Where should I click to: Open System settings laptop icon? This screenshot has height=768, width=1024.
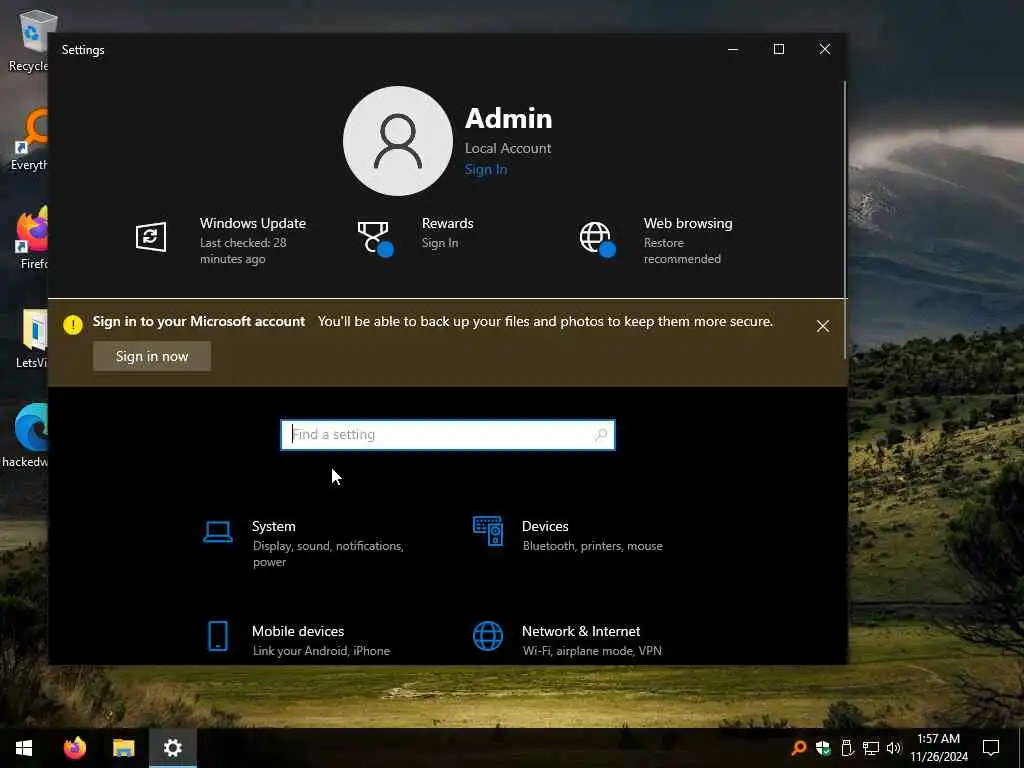click(217, 532)
